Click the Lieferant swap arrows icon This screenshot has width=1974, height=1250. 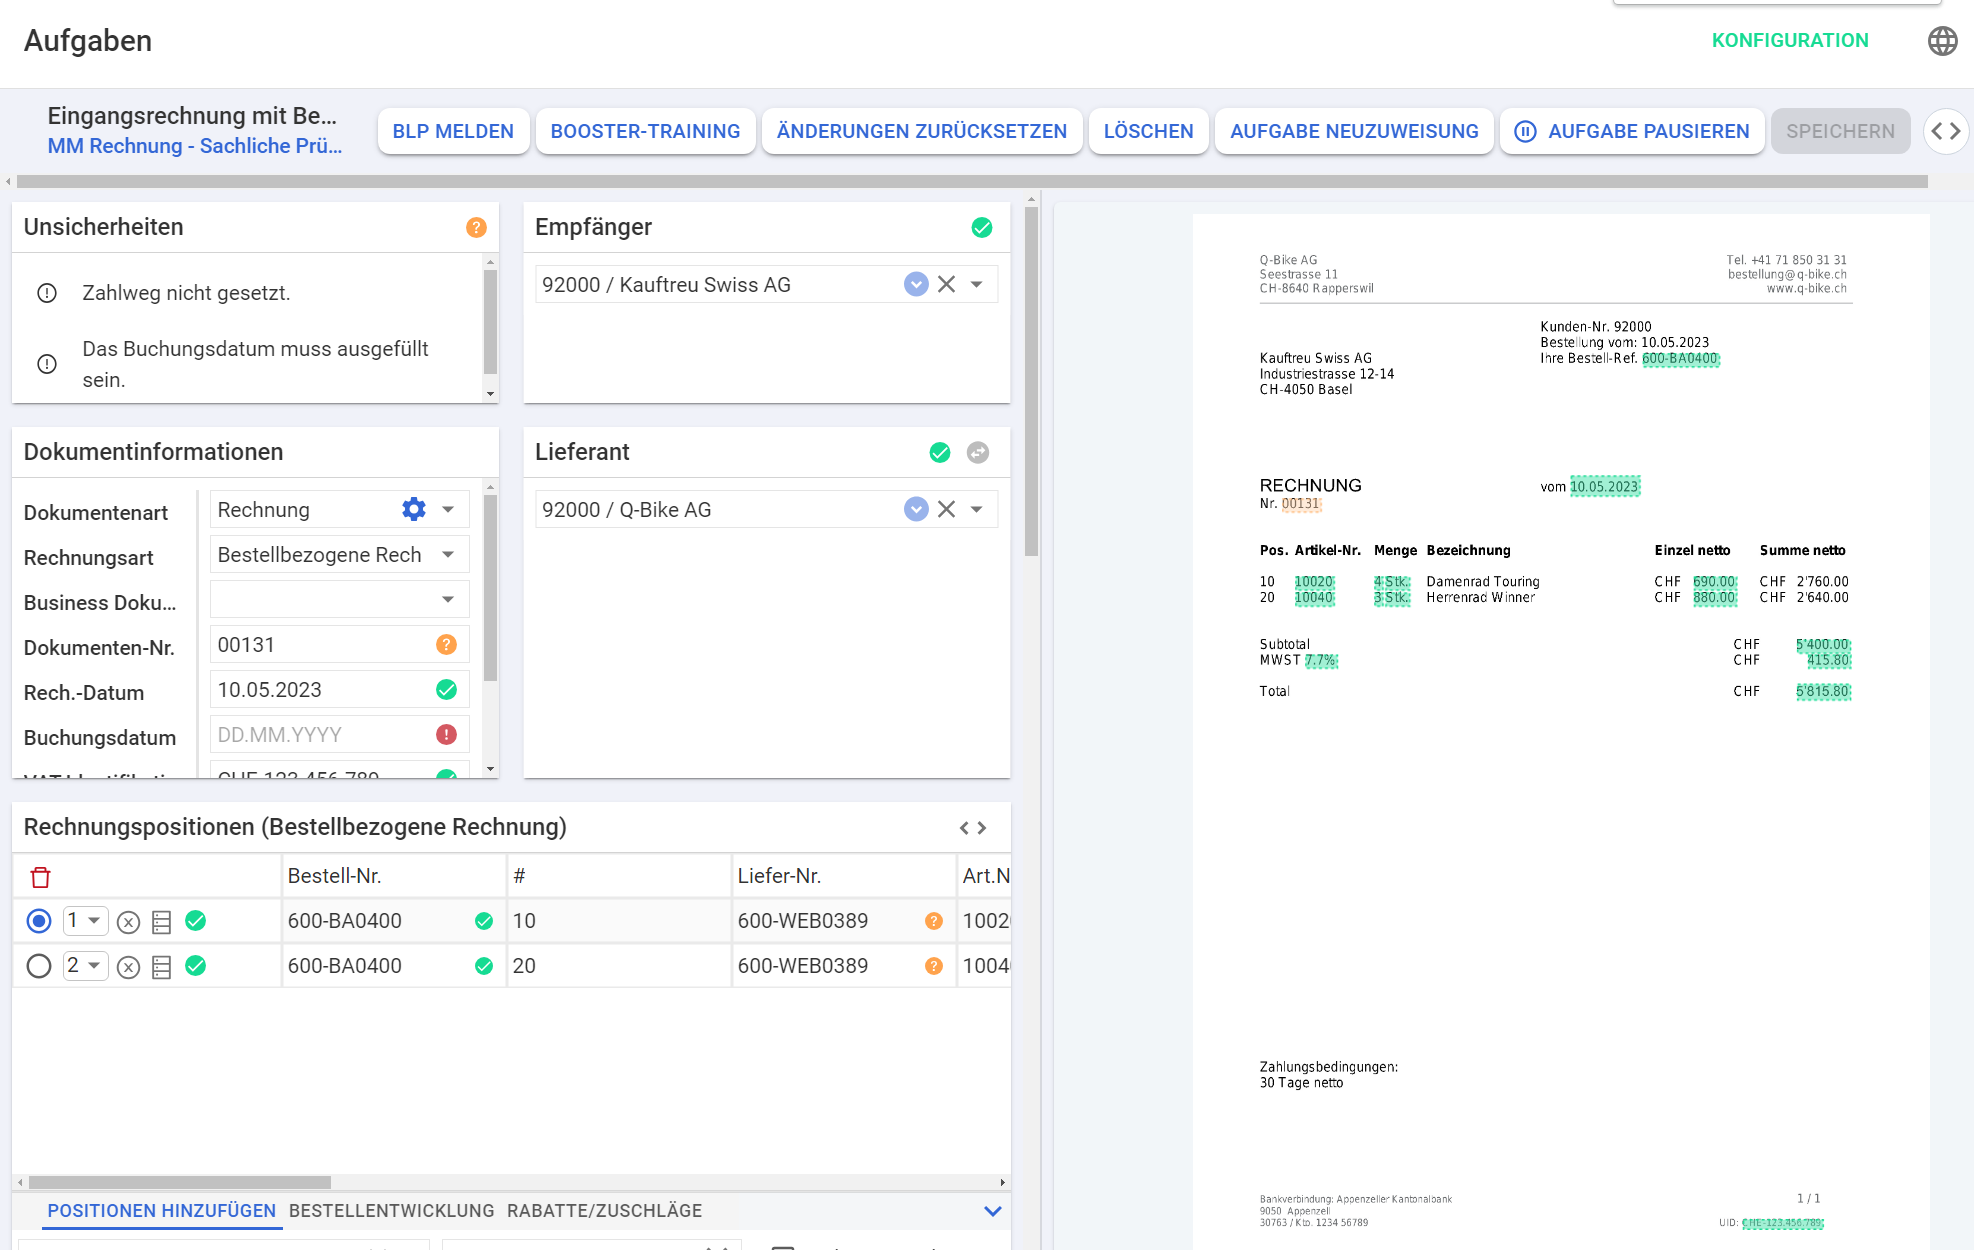point(978,453)
